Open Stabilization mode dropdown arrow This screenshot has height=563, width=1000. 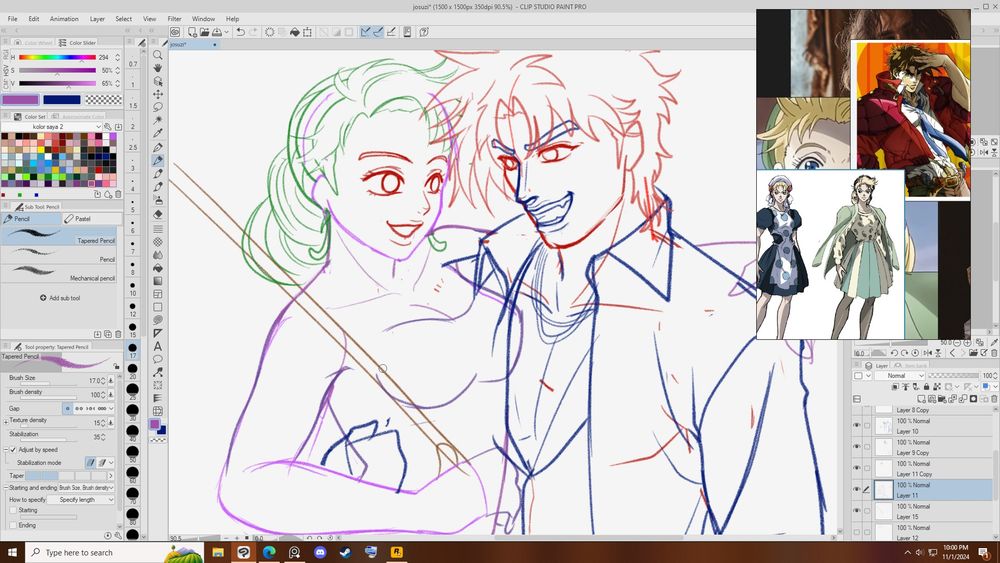[x=111, y=462]
